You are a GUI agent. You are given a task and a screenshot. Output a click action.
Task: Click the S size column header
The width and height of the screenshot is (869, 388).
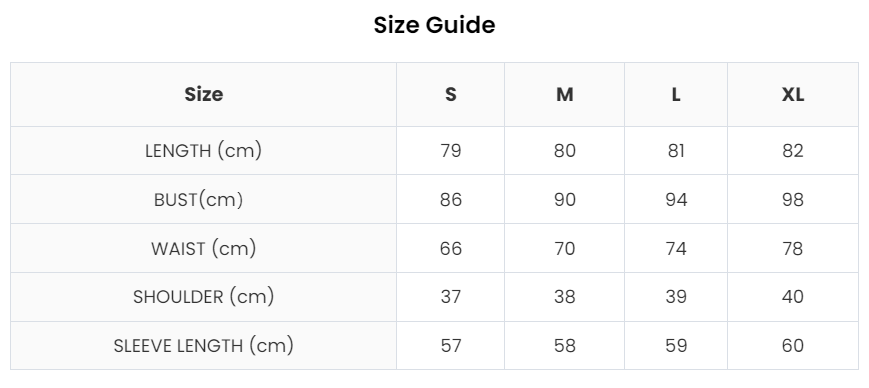pos(451,95)
